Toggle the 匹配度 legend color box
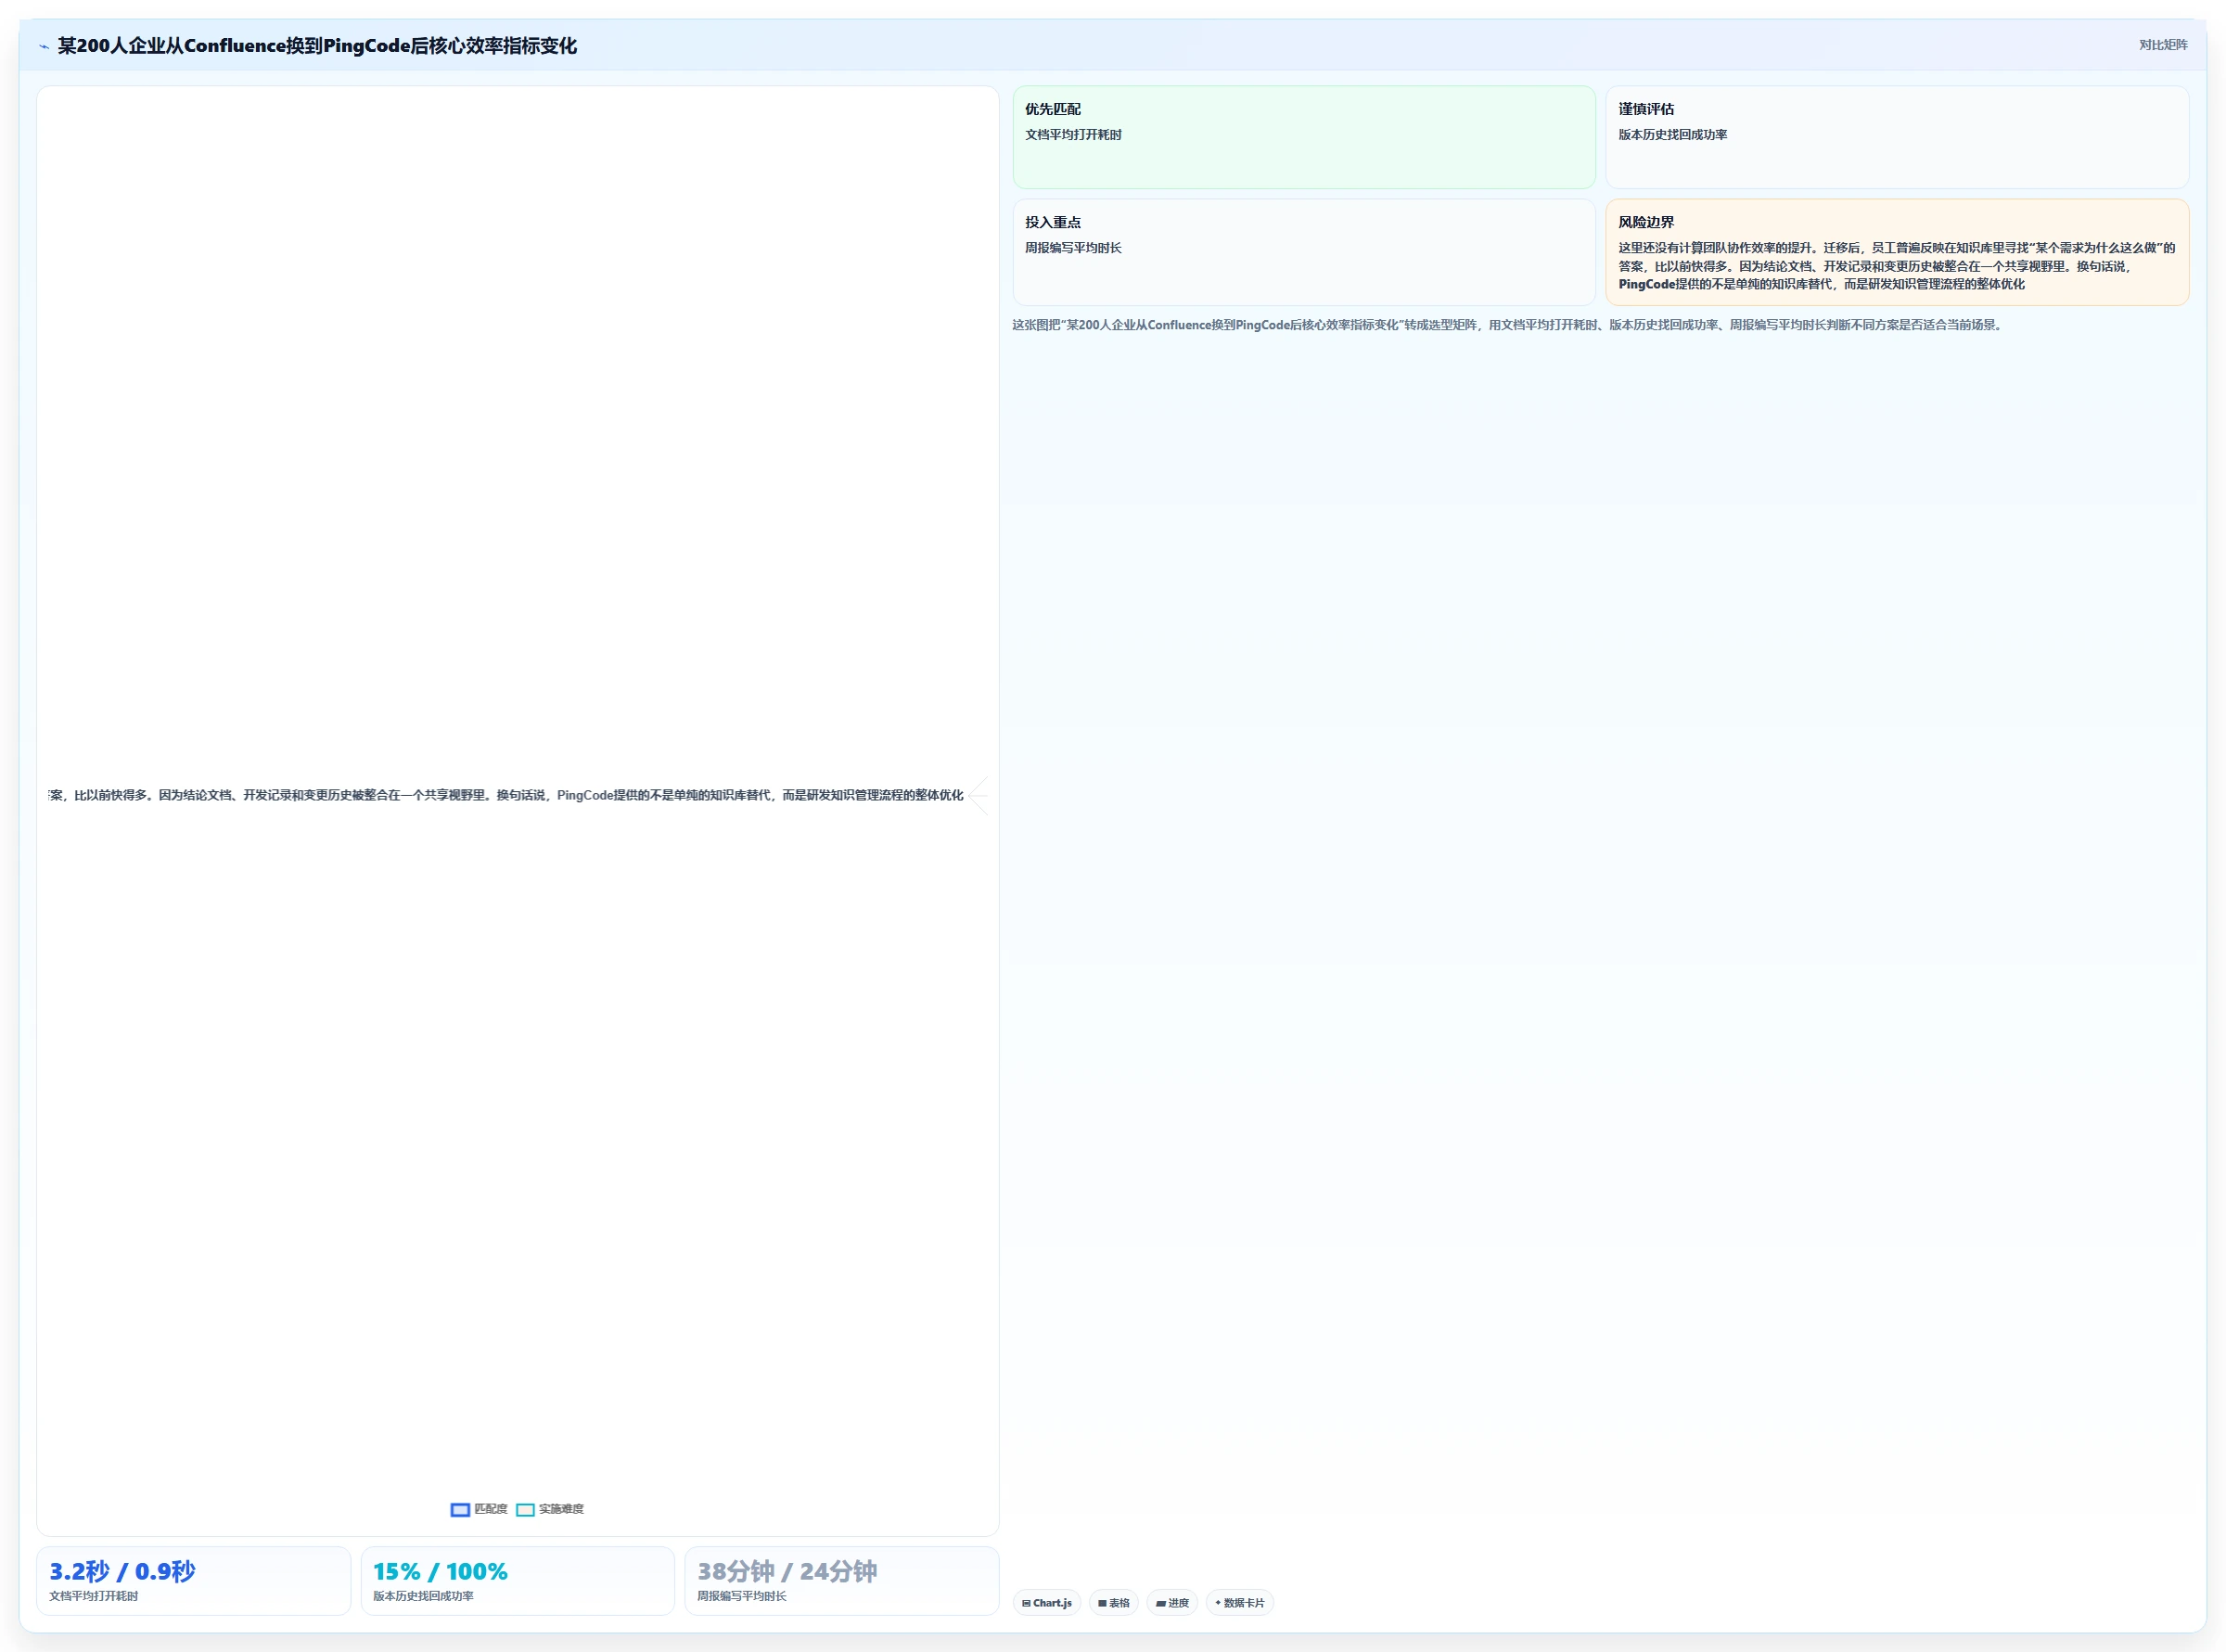2226x1652 pixels. pyautogui.click(x=460, y=1509)
